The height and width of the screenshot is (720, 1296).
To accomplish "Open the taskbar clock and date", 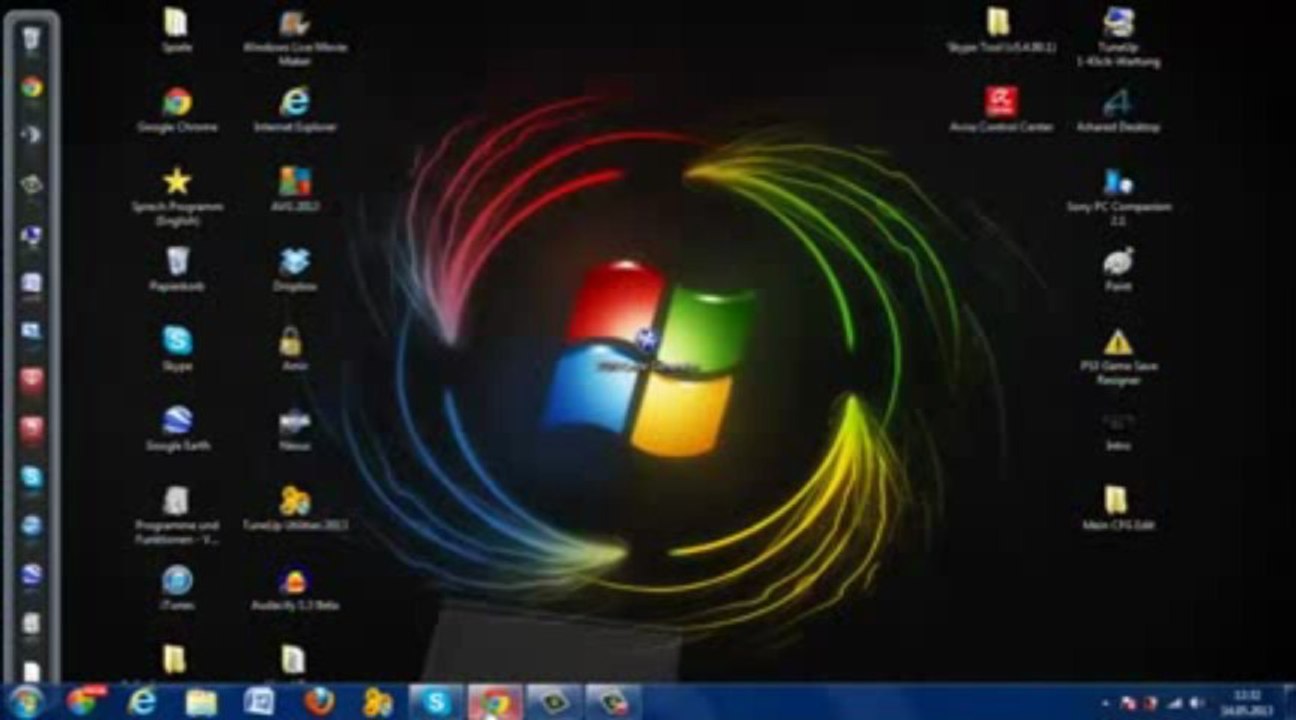I will click(x=1245, y=702).
